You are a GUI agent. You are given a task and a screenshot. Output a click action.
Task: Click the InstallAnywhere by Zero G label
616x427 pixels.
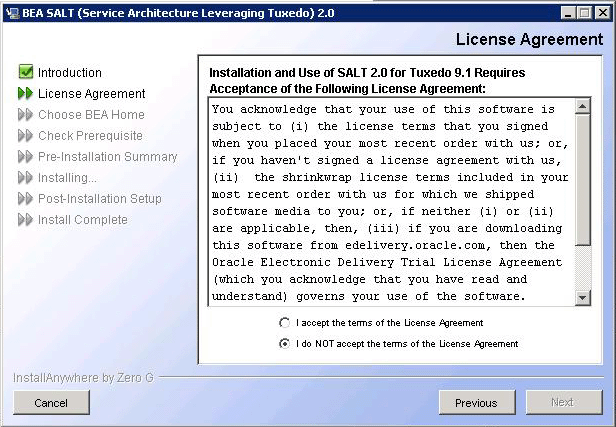83,378
